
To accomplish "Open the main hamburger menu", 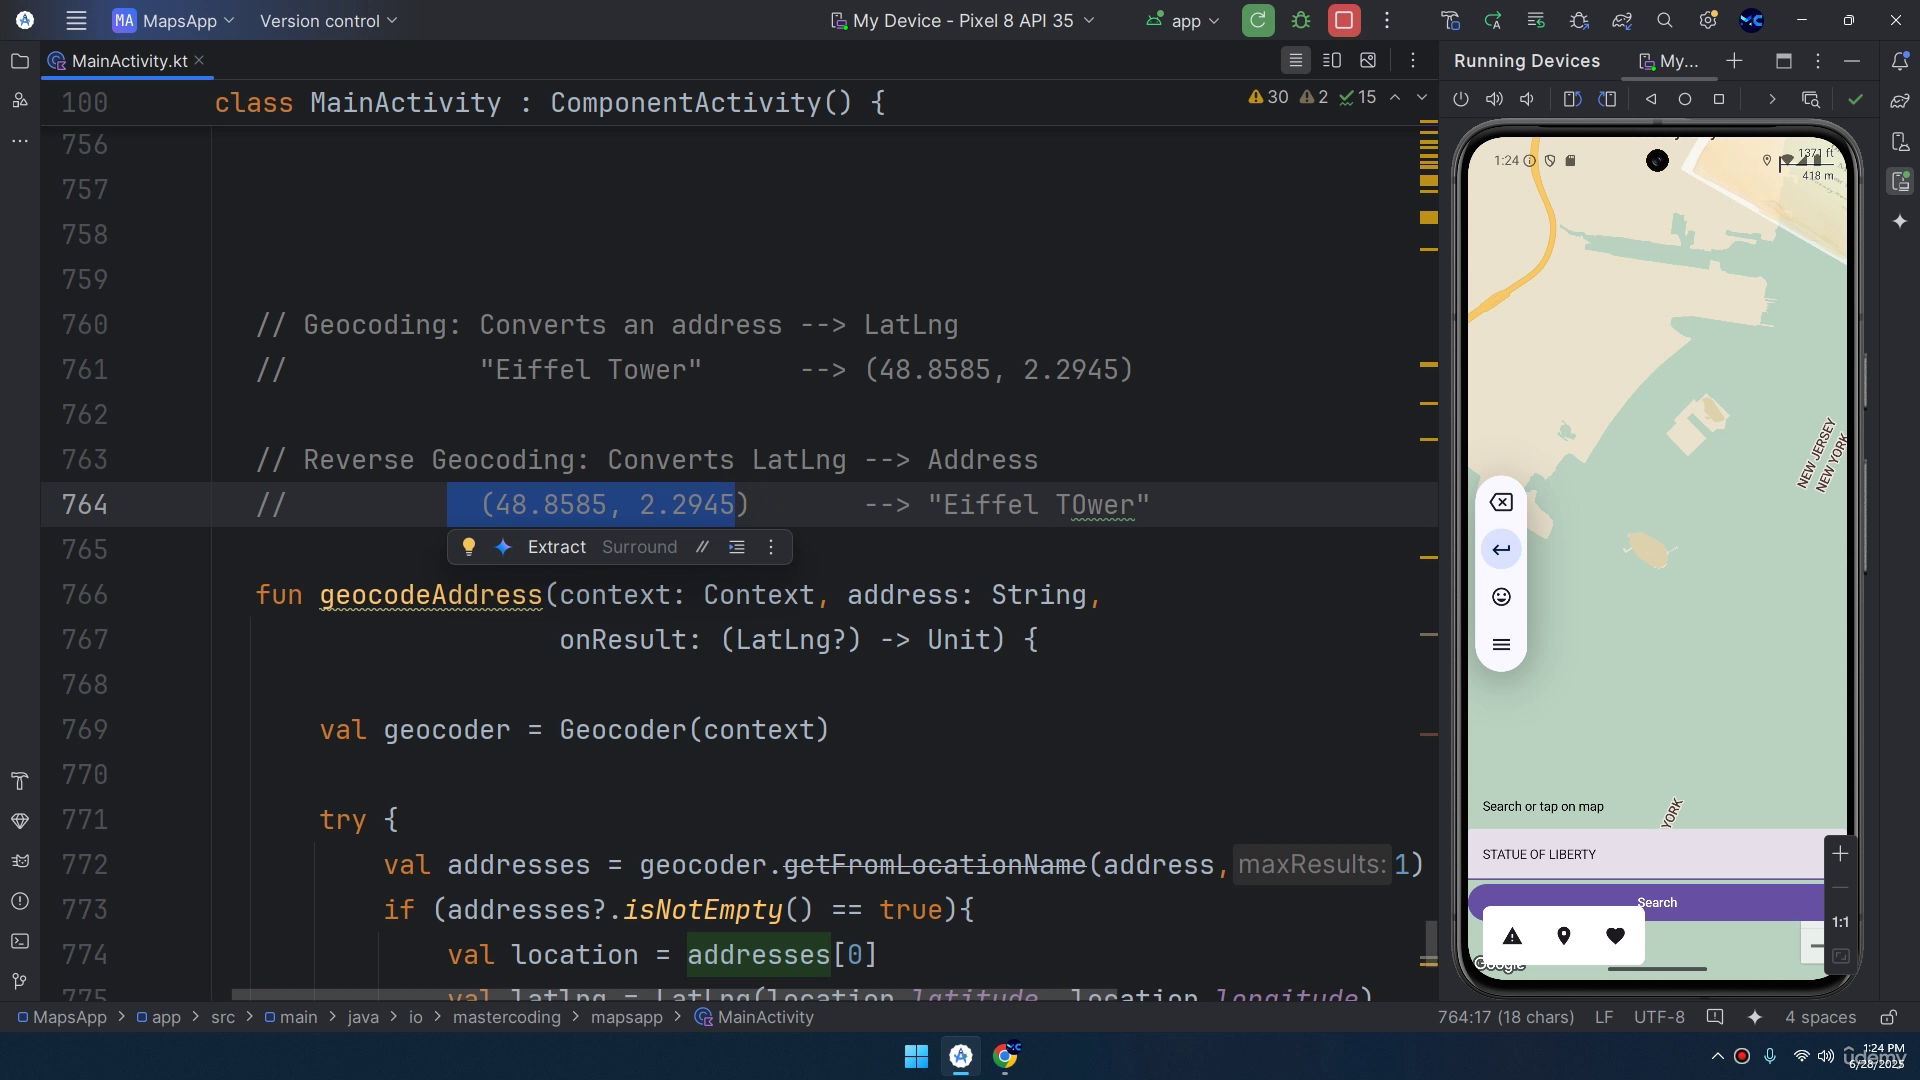I will point(76,20).
